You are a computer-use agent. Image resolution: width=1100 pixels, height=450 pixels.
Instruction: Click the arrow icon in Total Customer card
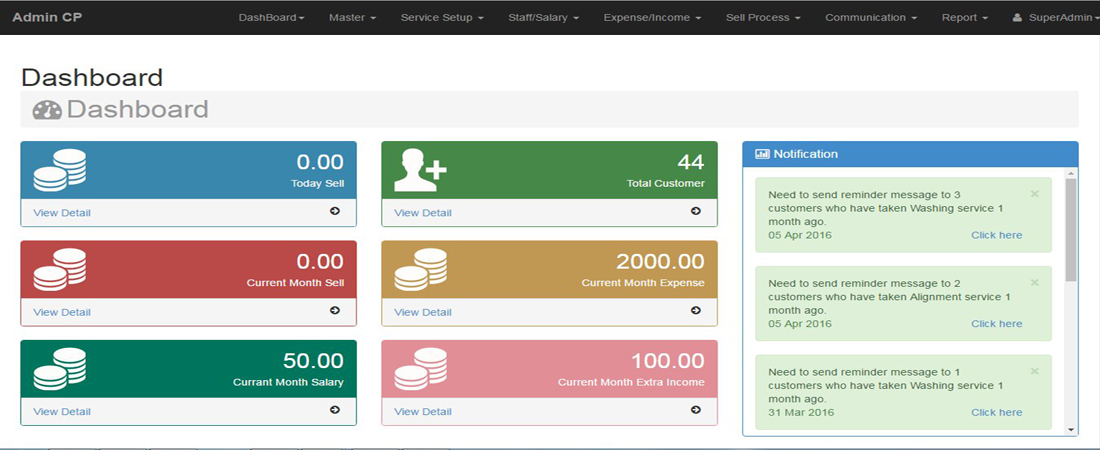point(696,211)
